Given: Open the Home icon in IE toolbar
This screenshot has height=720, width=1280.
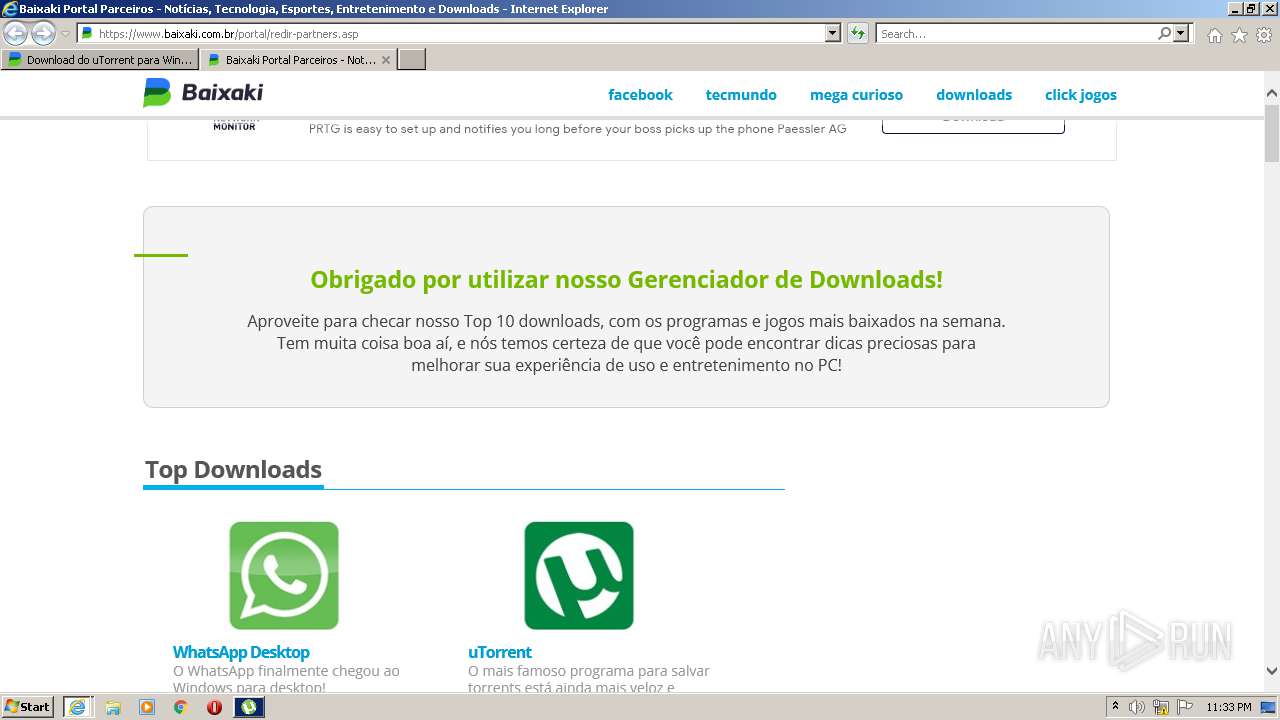Looking at the screenshot, I should (x=1214, y=35).
